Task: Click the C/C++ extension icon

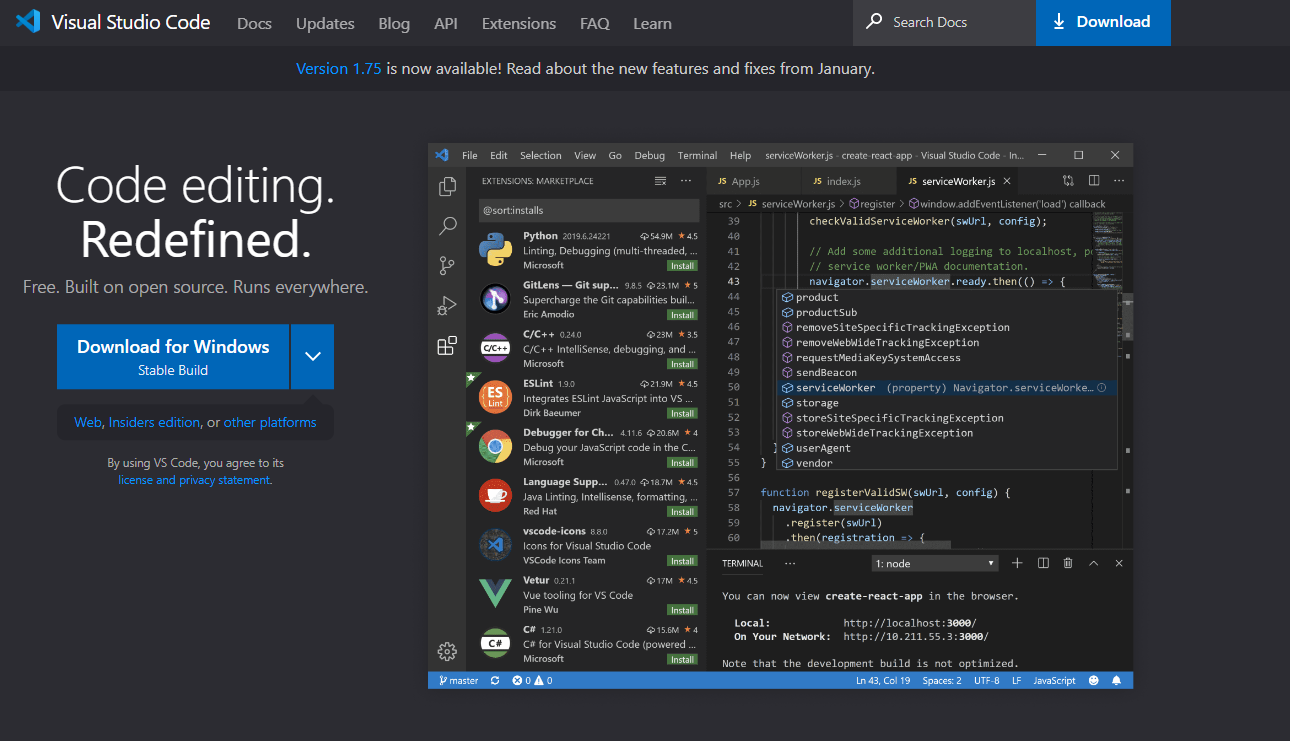Action: coord(495,348)
